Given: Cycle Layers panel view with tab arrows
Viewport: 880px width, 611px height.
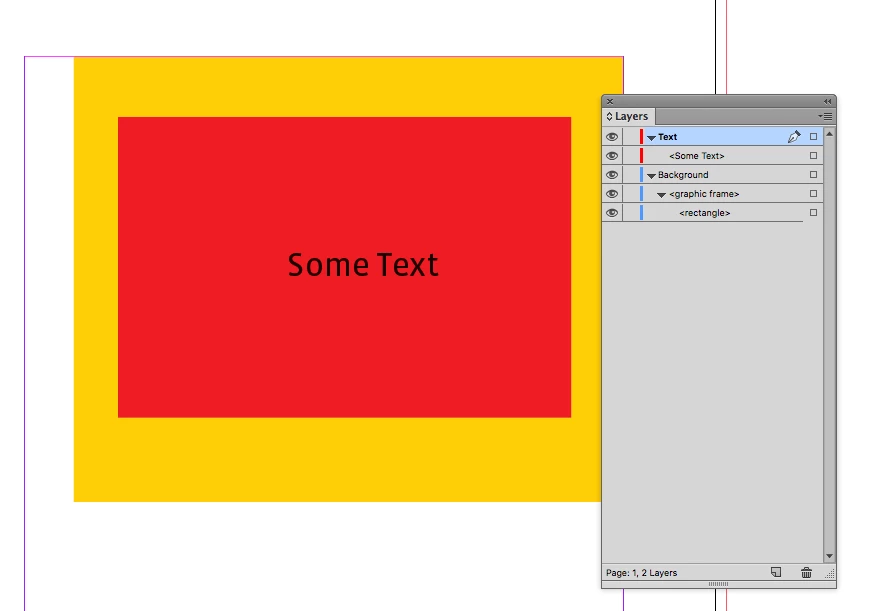Looking at the screenshot, I should pyautogui.click(x=609, y=116).
